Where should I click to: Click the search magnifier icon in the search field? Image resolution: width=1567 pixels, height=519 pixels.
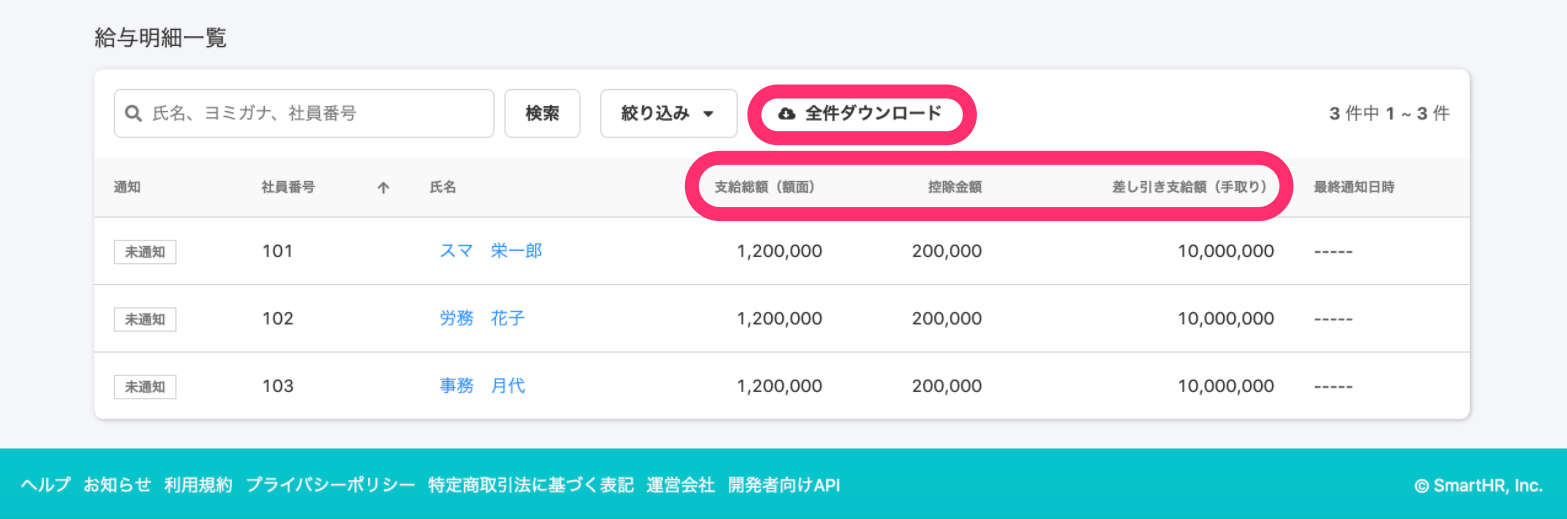point(133,114)
